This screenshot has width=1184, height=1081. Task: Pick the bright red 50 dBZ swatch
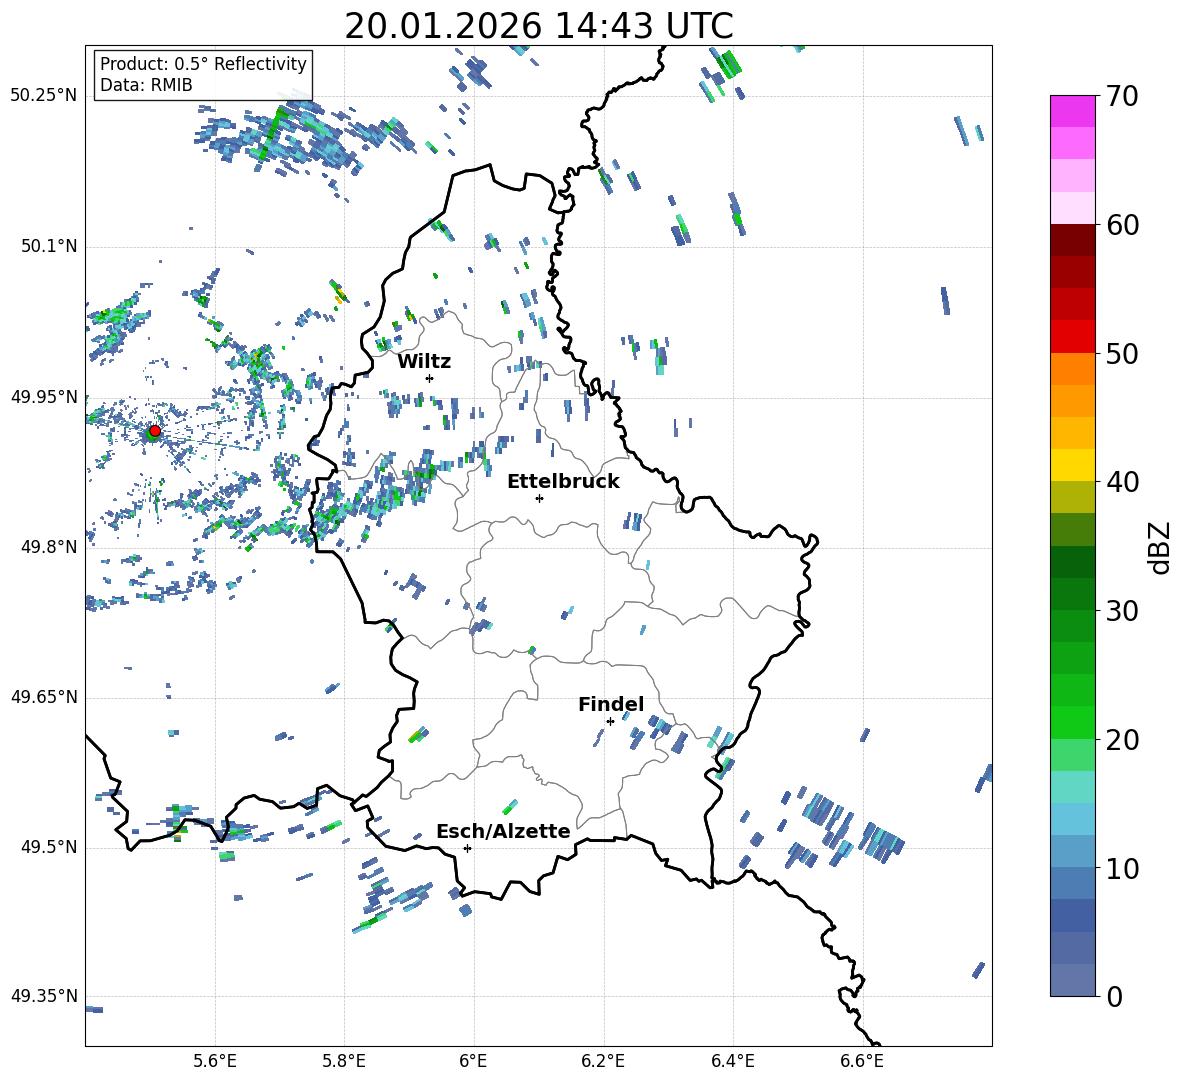click(x=1073, y=336)
